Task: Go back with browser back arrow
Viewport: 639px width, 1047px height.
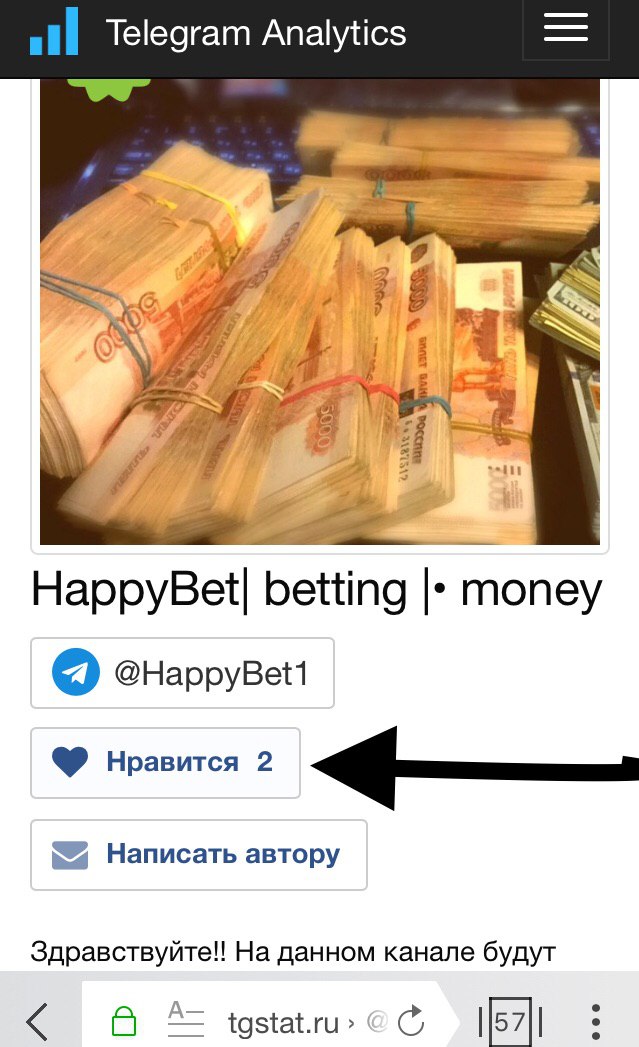Action: click(37, 1021)
